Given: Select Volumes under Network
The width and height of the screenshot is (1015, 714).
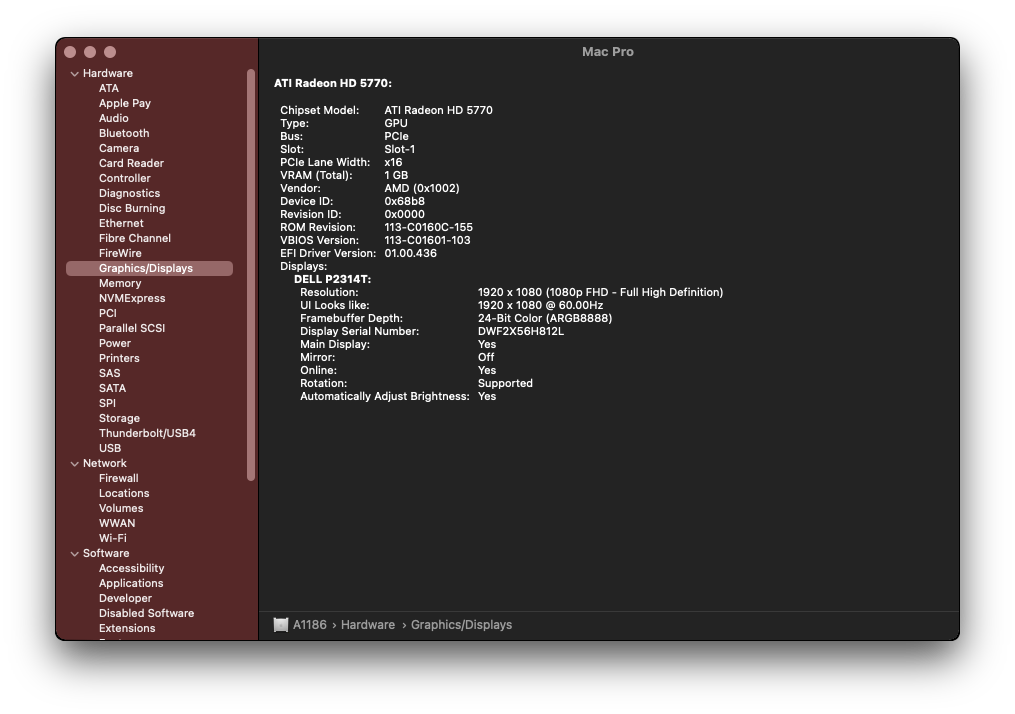Looking at the screenshot, I should click(x=120, y=508).
